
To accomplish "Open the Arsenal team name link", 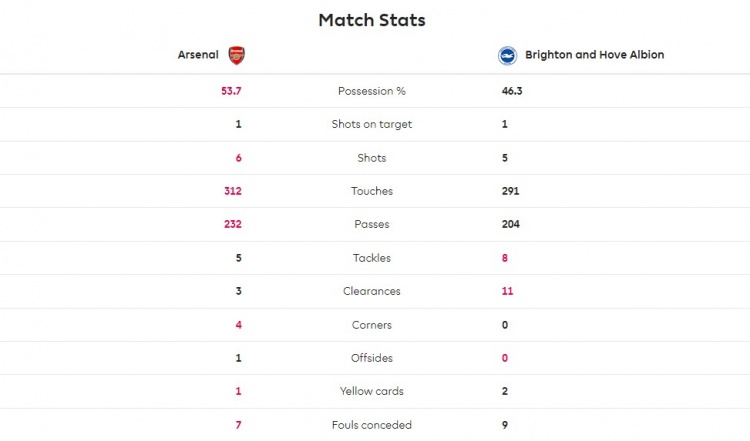I will tap(198, 55).
